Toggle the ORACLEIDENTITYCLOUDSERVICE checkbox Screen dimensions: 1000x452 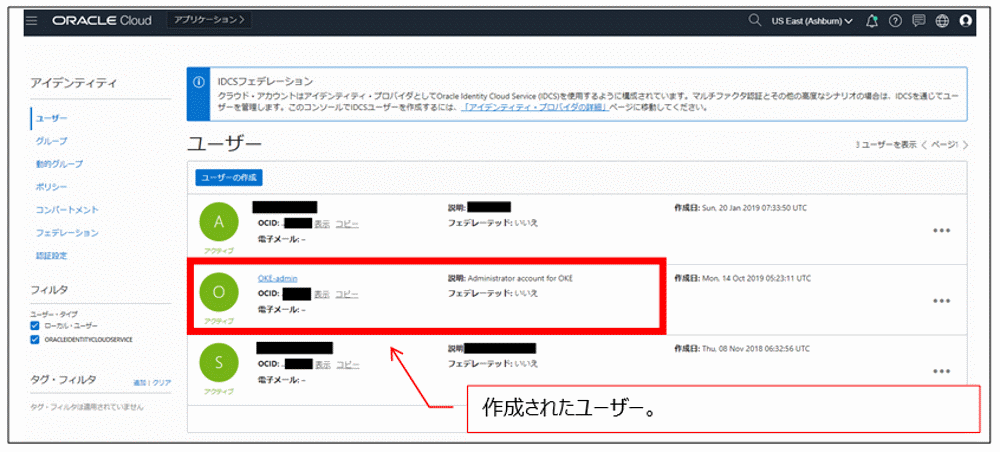pos(35,340)
